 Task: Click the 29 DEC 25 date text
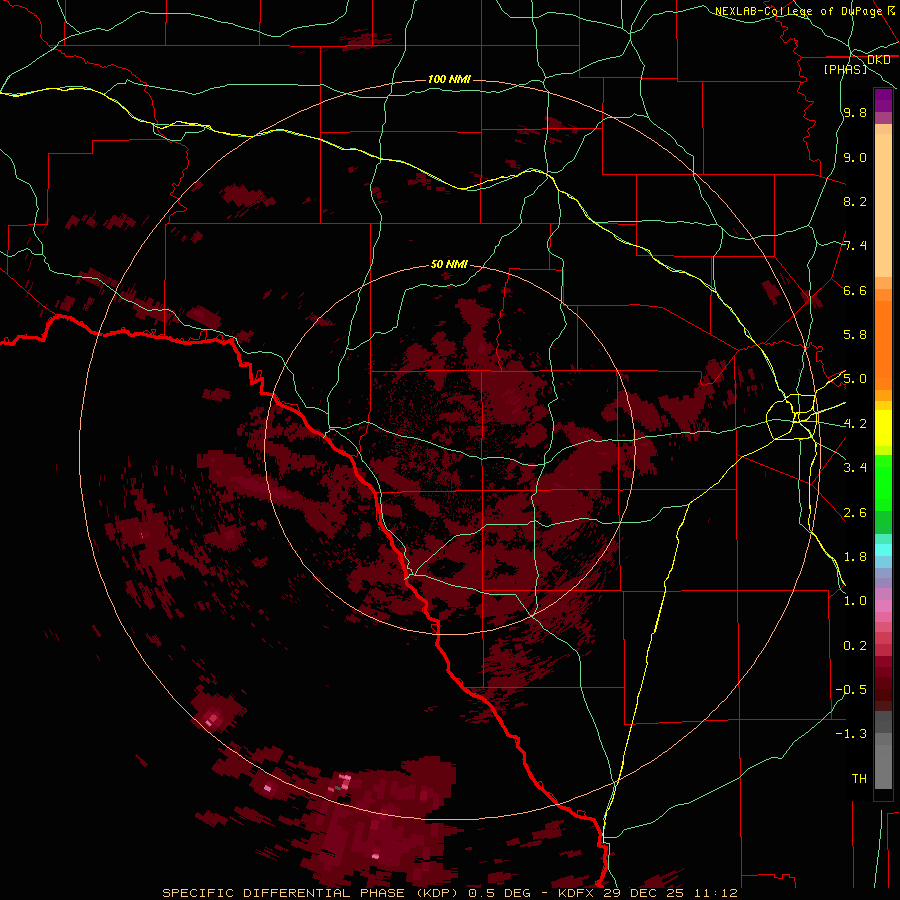(644, 893)
